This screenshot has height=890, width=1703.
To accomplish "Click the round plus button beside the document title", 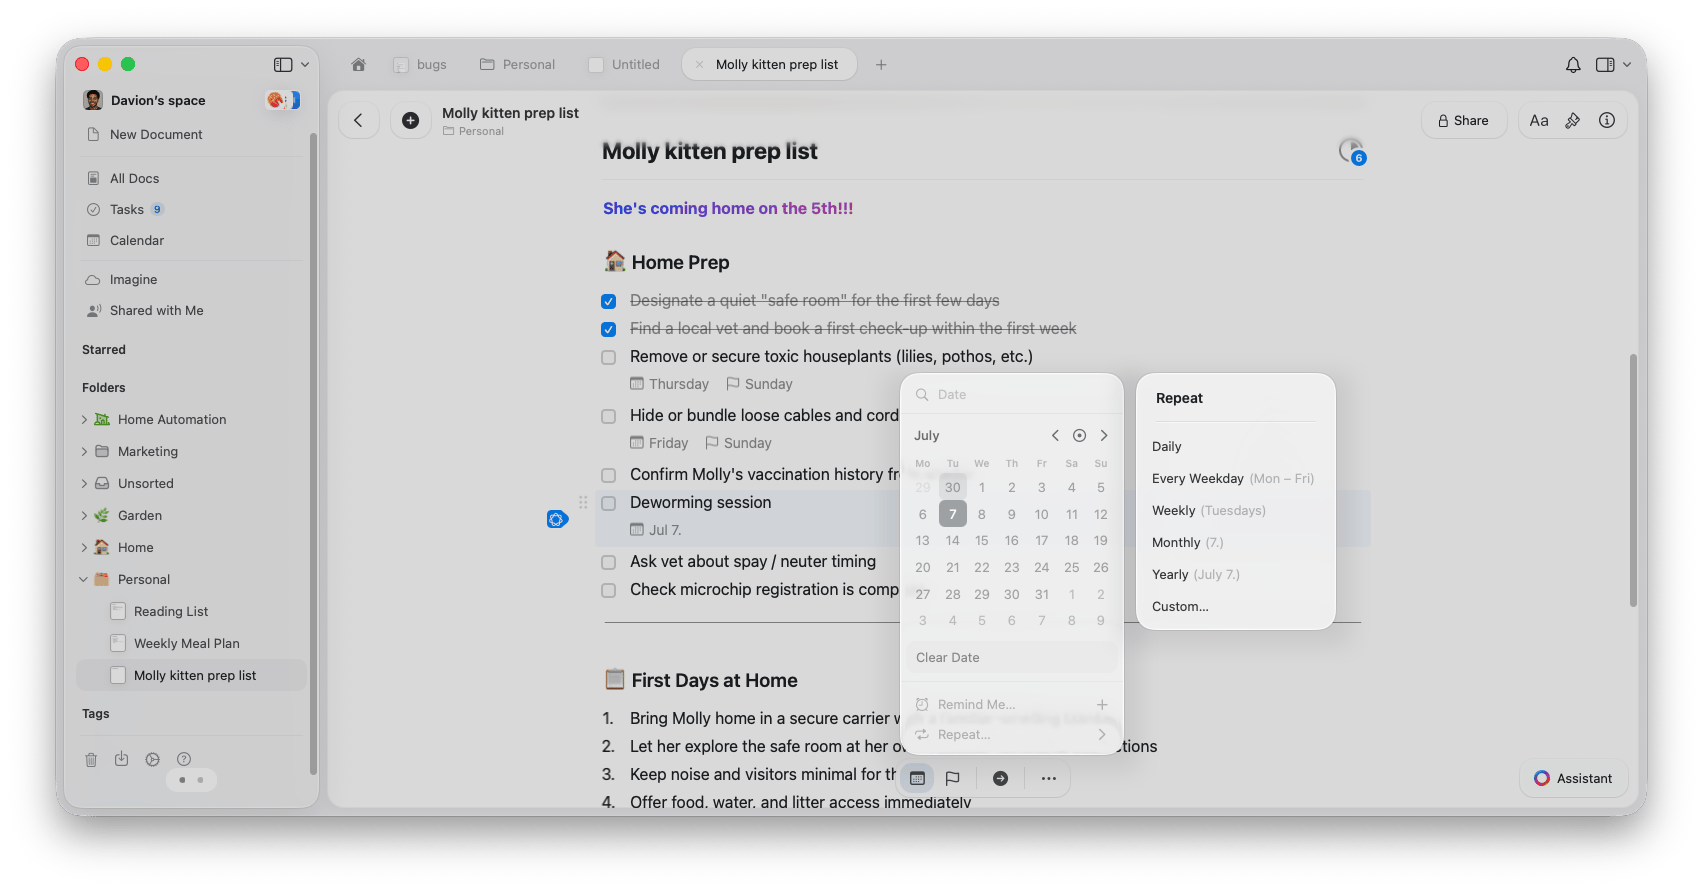I will [410, 121].
